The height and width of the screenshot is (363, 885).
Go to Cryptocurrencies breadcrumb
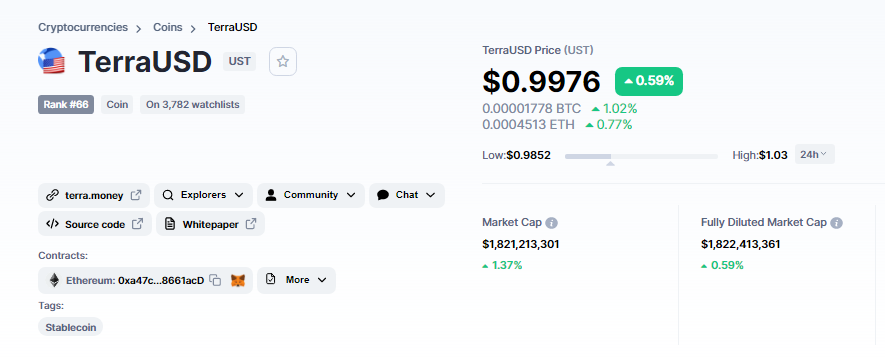[x=83, y=27]
